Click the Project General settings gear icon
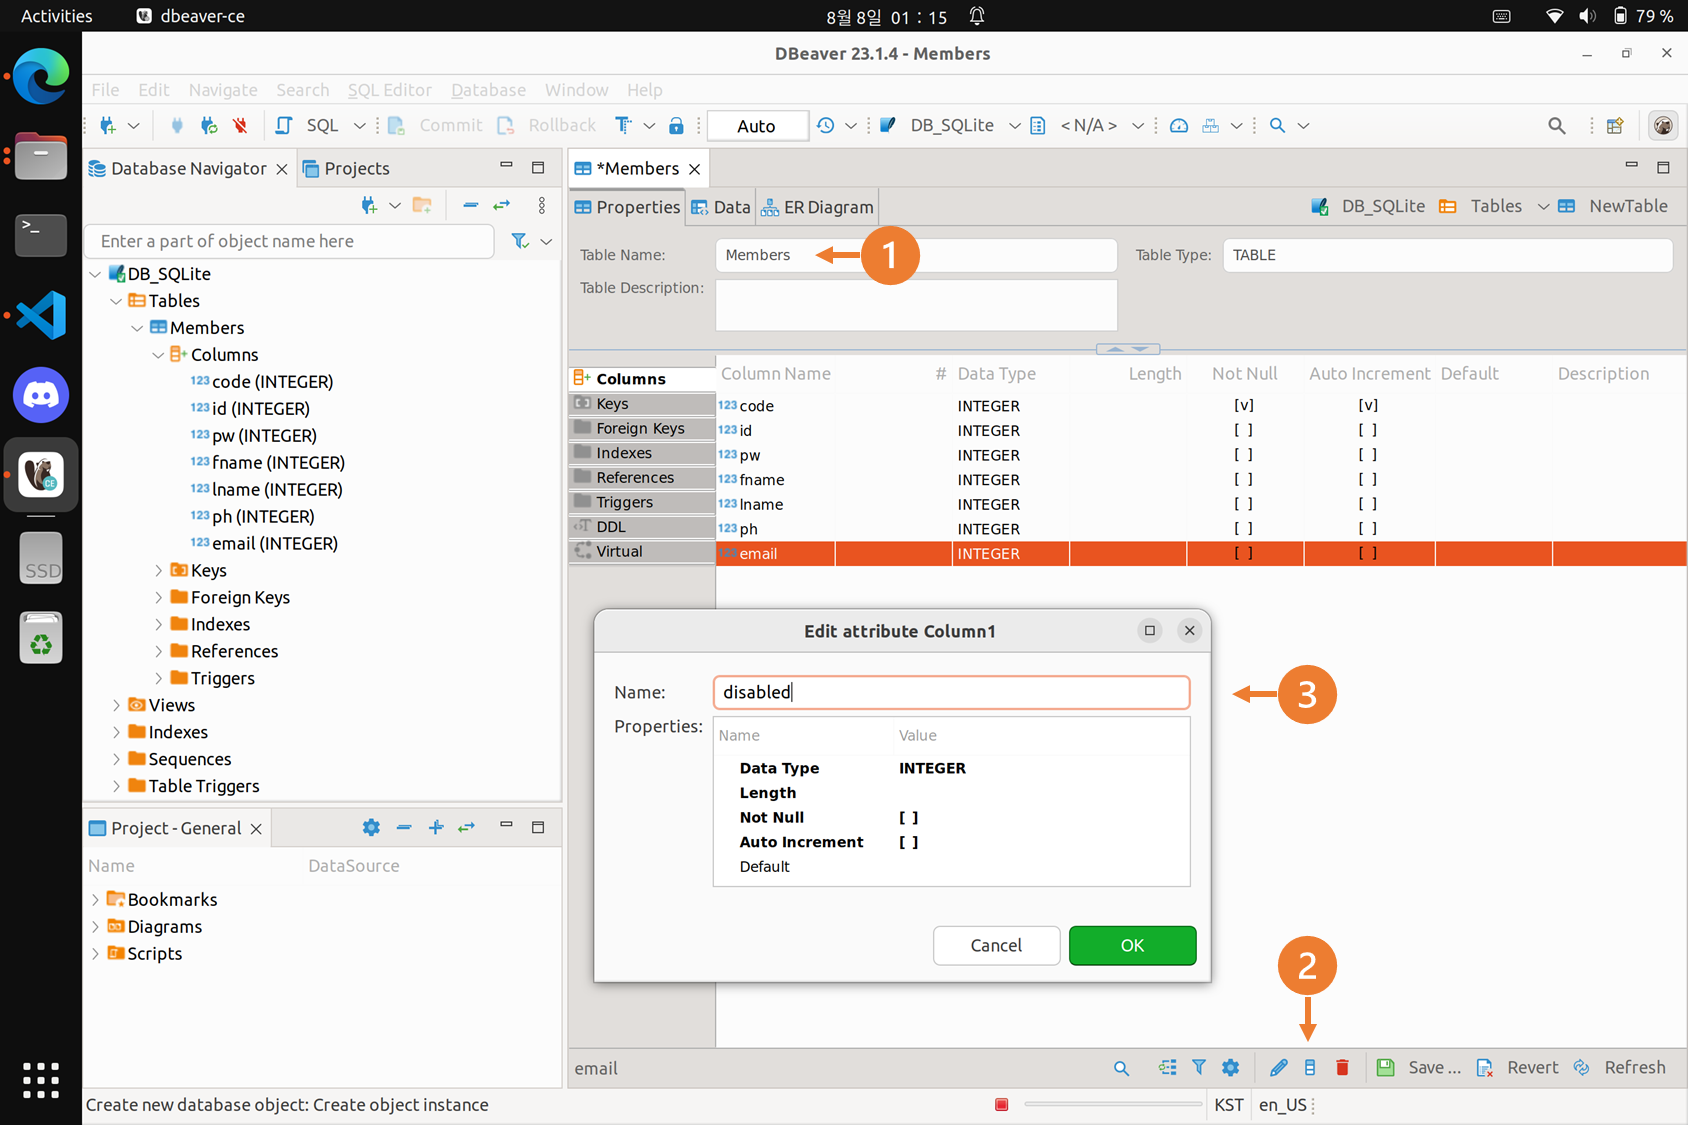The height and width of the screenshot is (1125, 1688). (x=371, y=827)
